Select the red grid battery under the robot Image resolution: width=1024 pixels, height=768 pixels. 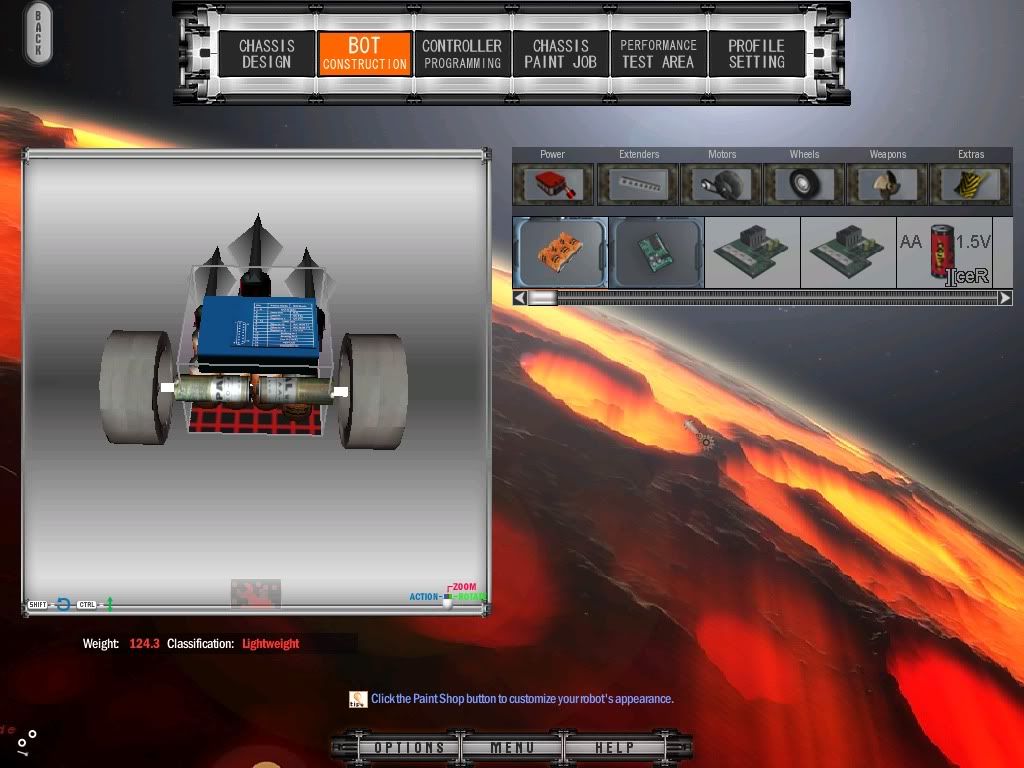(x=255, y=419)
